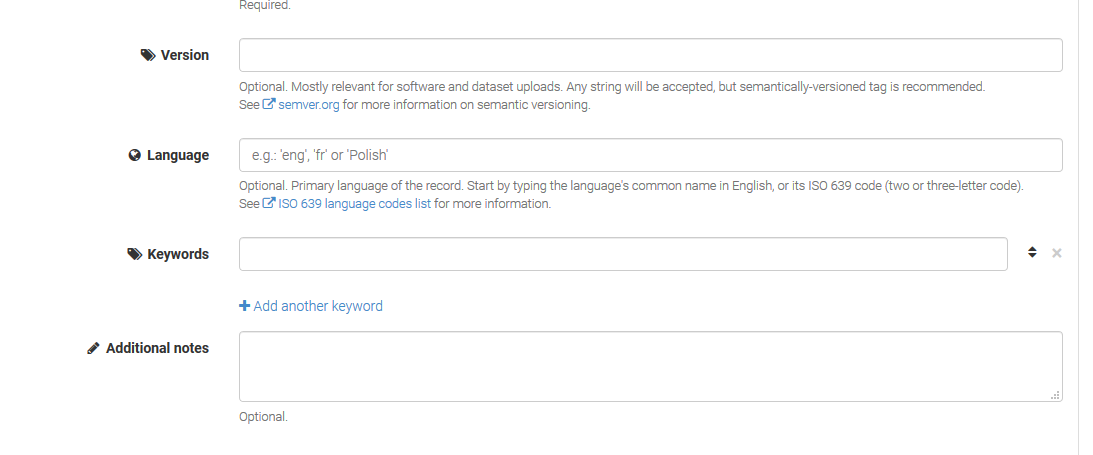Add another keyword
The width and height of the screenshot is (1093, 455).
tap(318, 306)
